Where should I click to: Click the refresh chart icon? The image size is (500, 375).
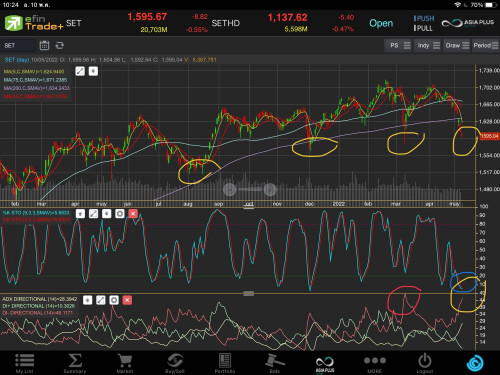click(x=60, y=45)
